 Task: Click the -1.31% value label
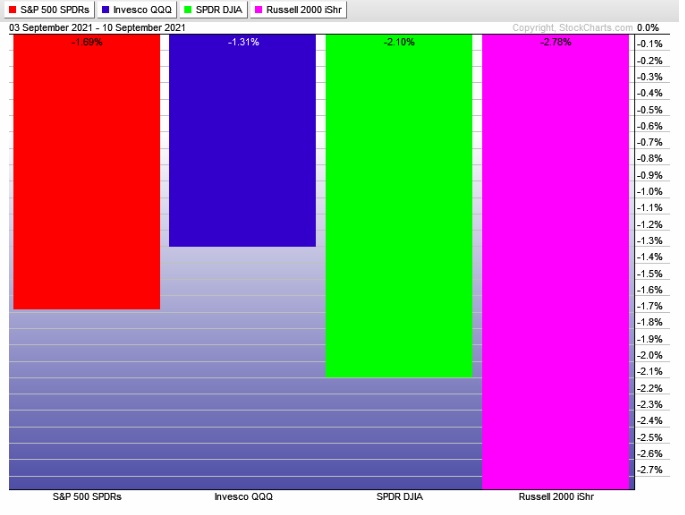coord(243,42)
